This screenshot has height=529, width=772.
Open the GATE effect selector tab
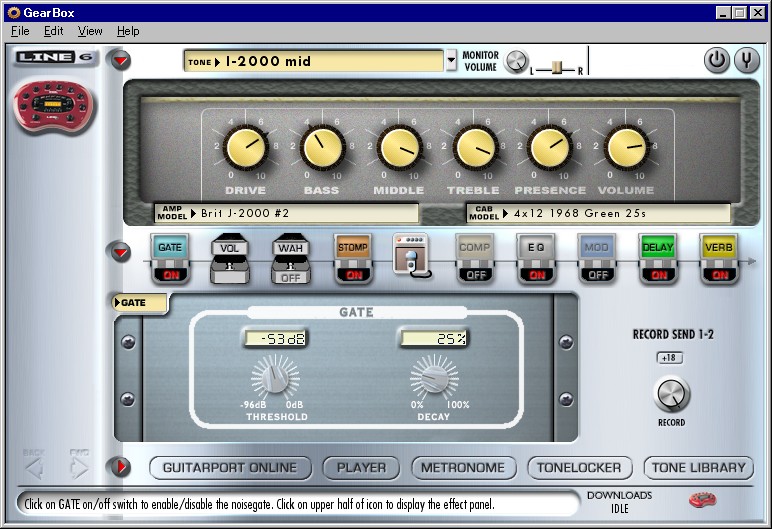140,303
